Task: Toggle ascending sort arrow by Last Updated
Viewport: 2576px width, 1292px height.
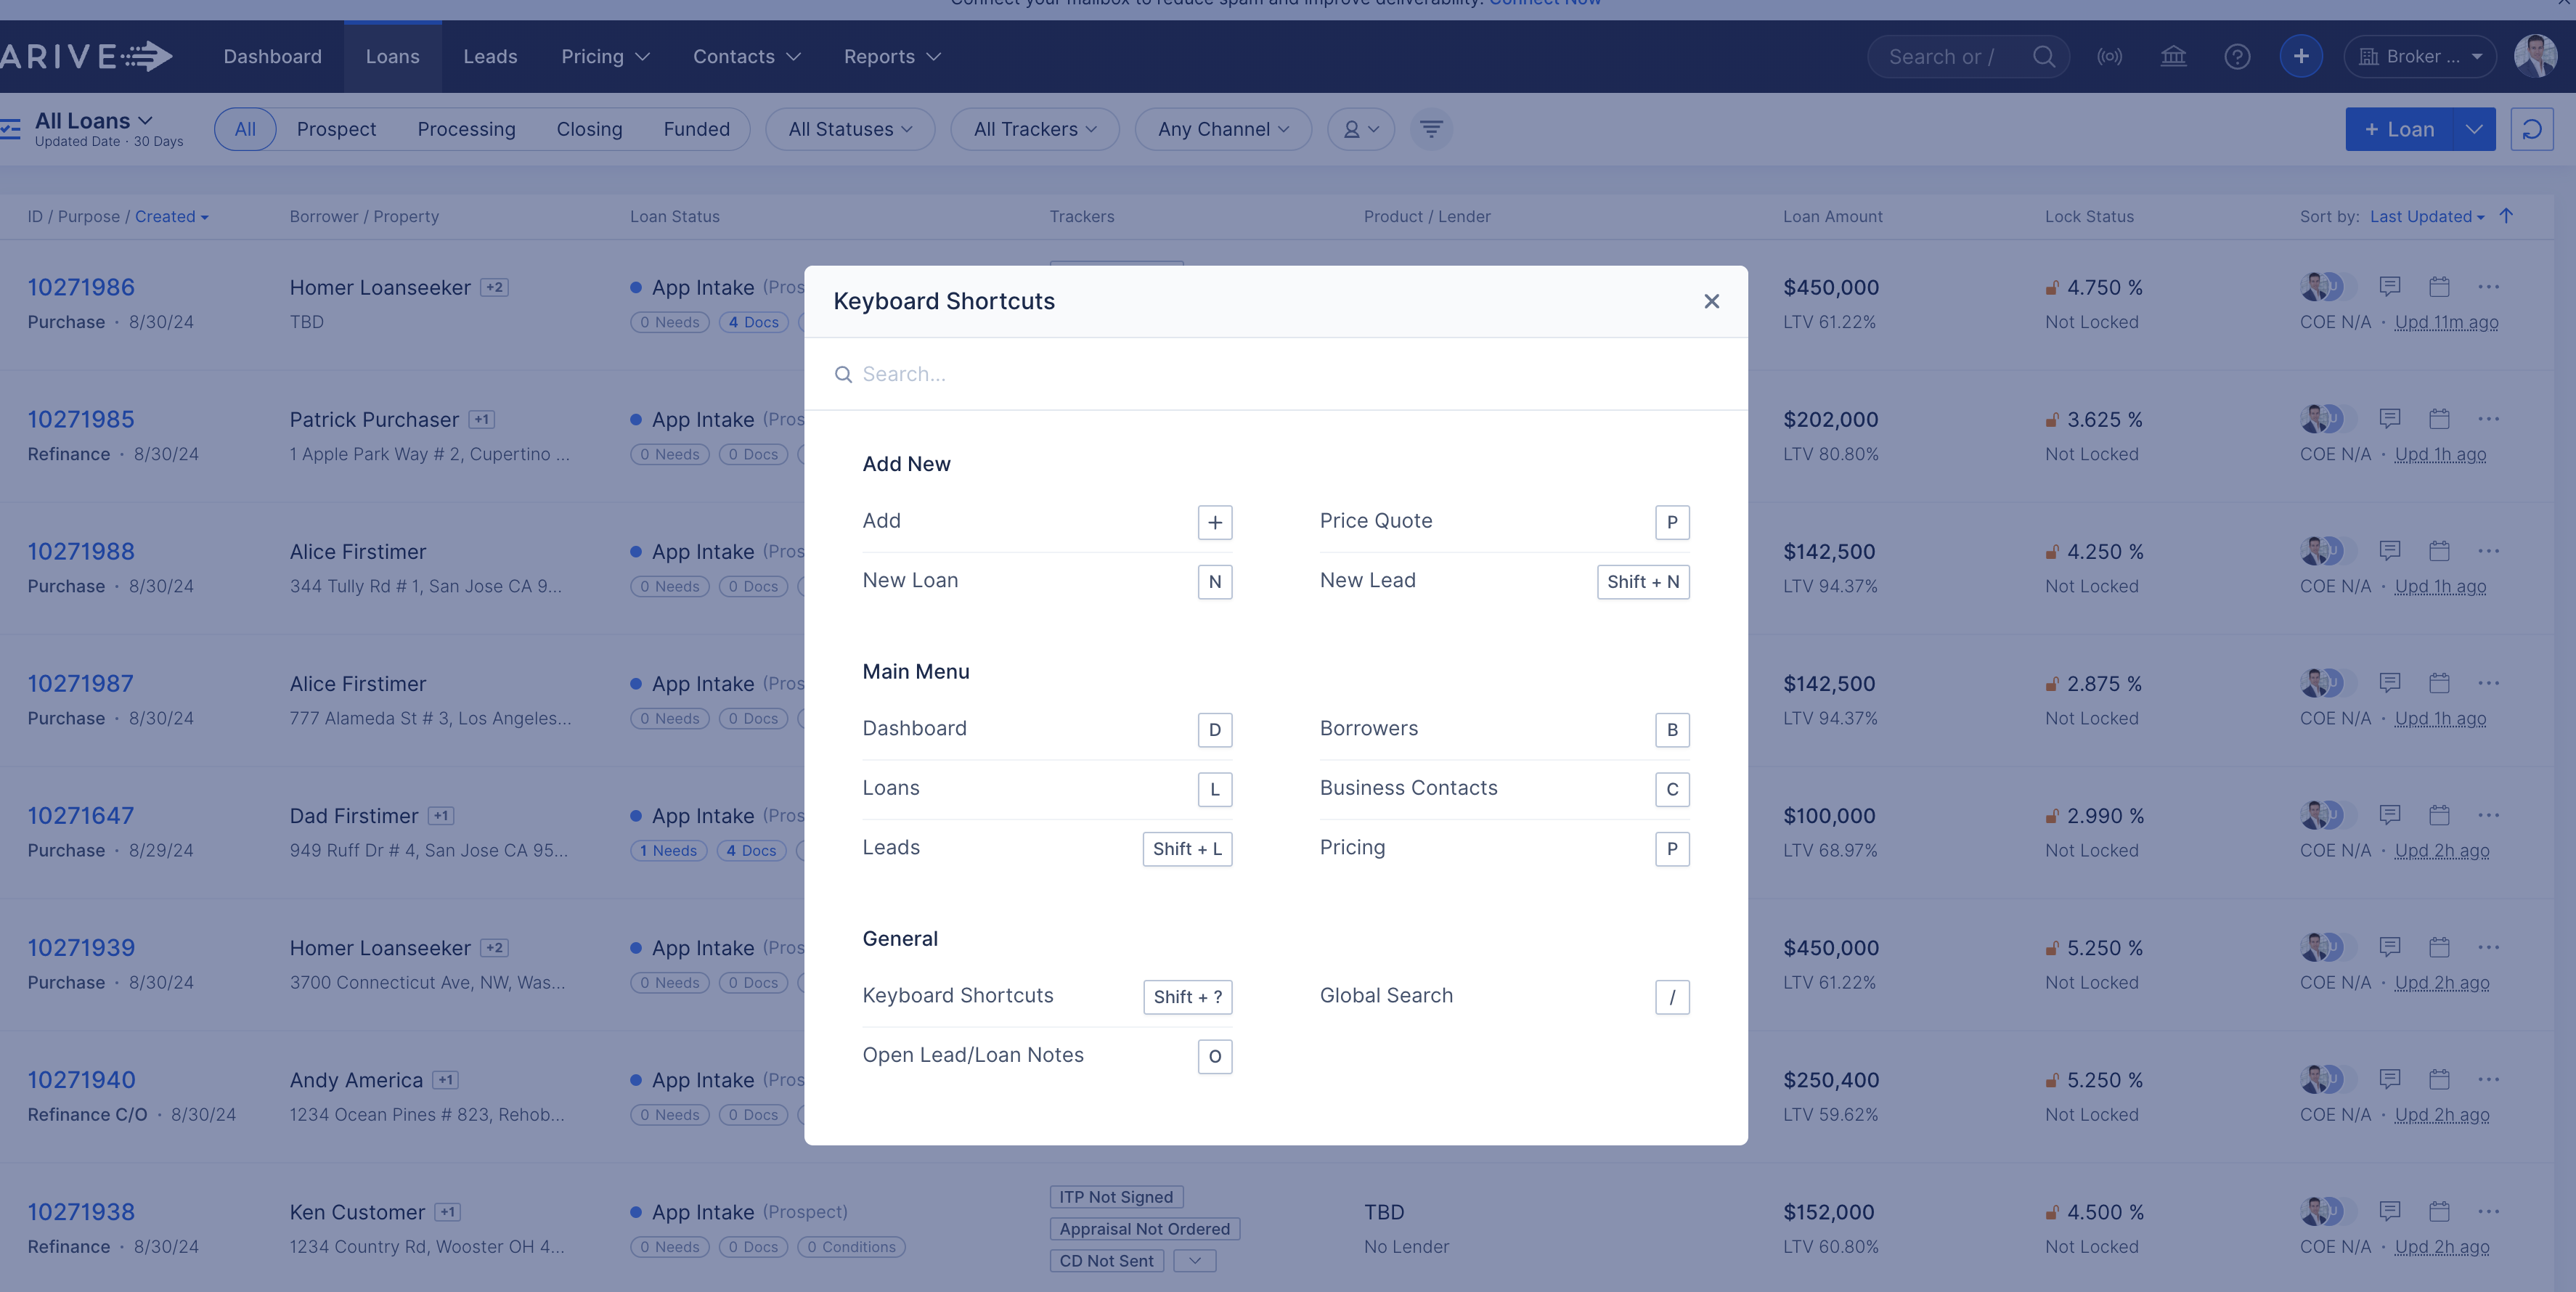Action: [2506, 216]
